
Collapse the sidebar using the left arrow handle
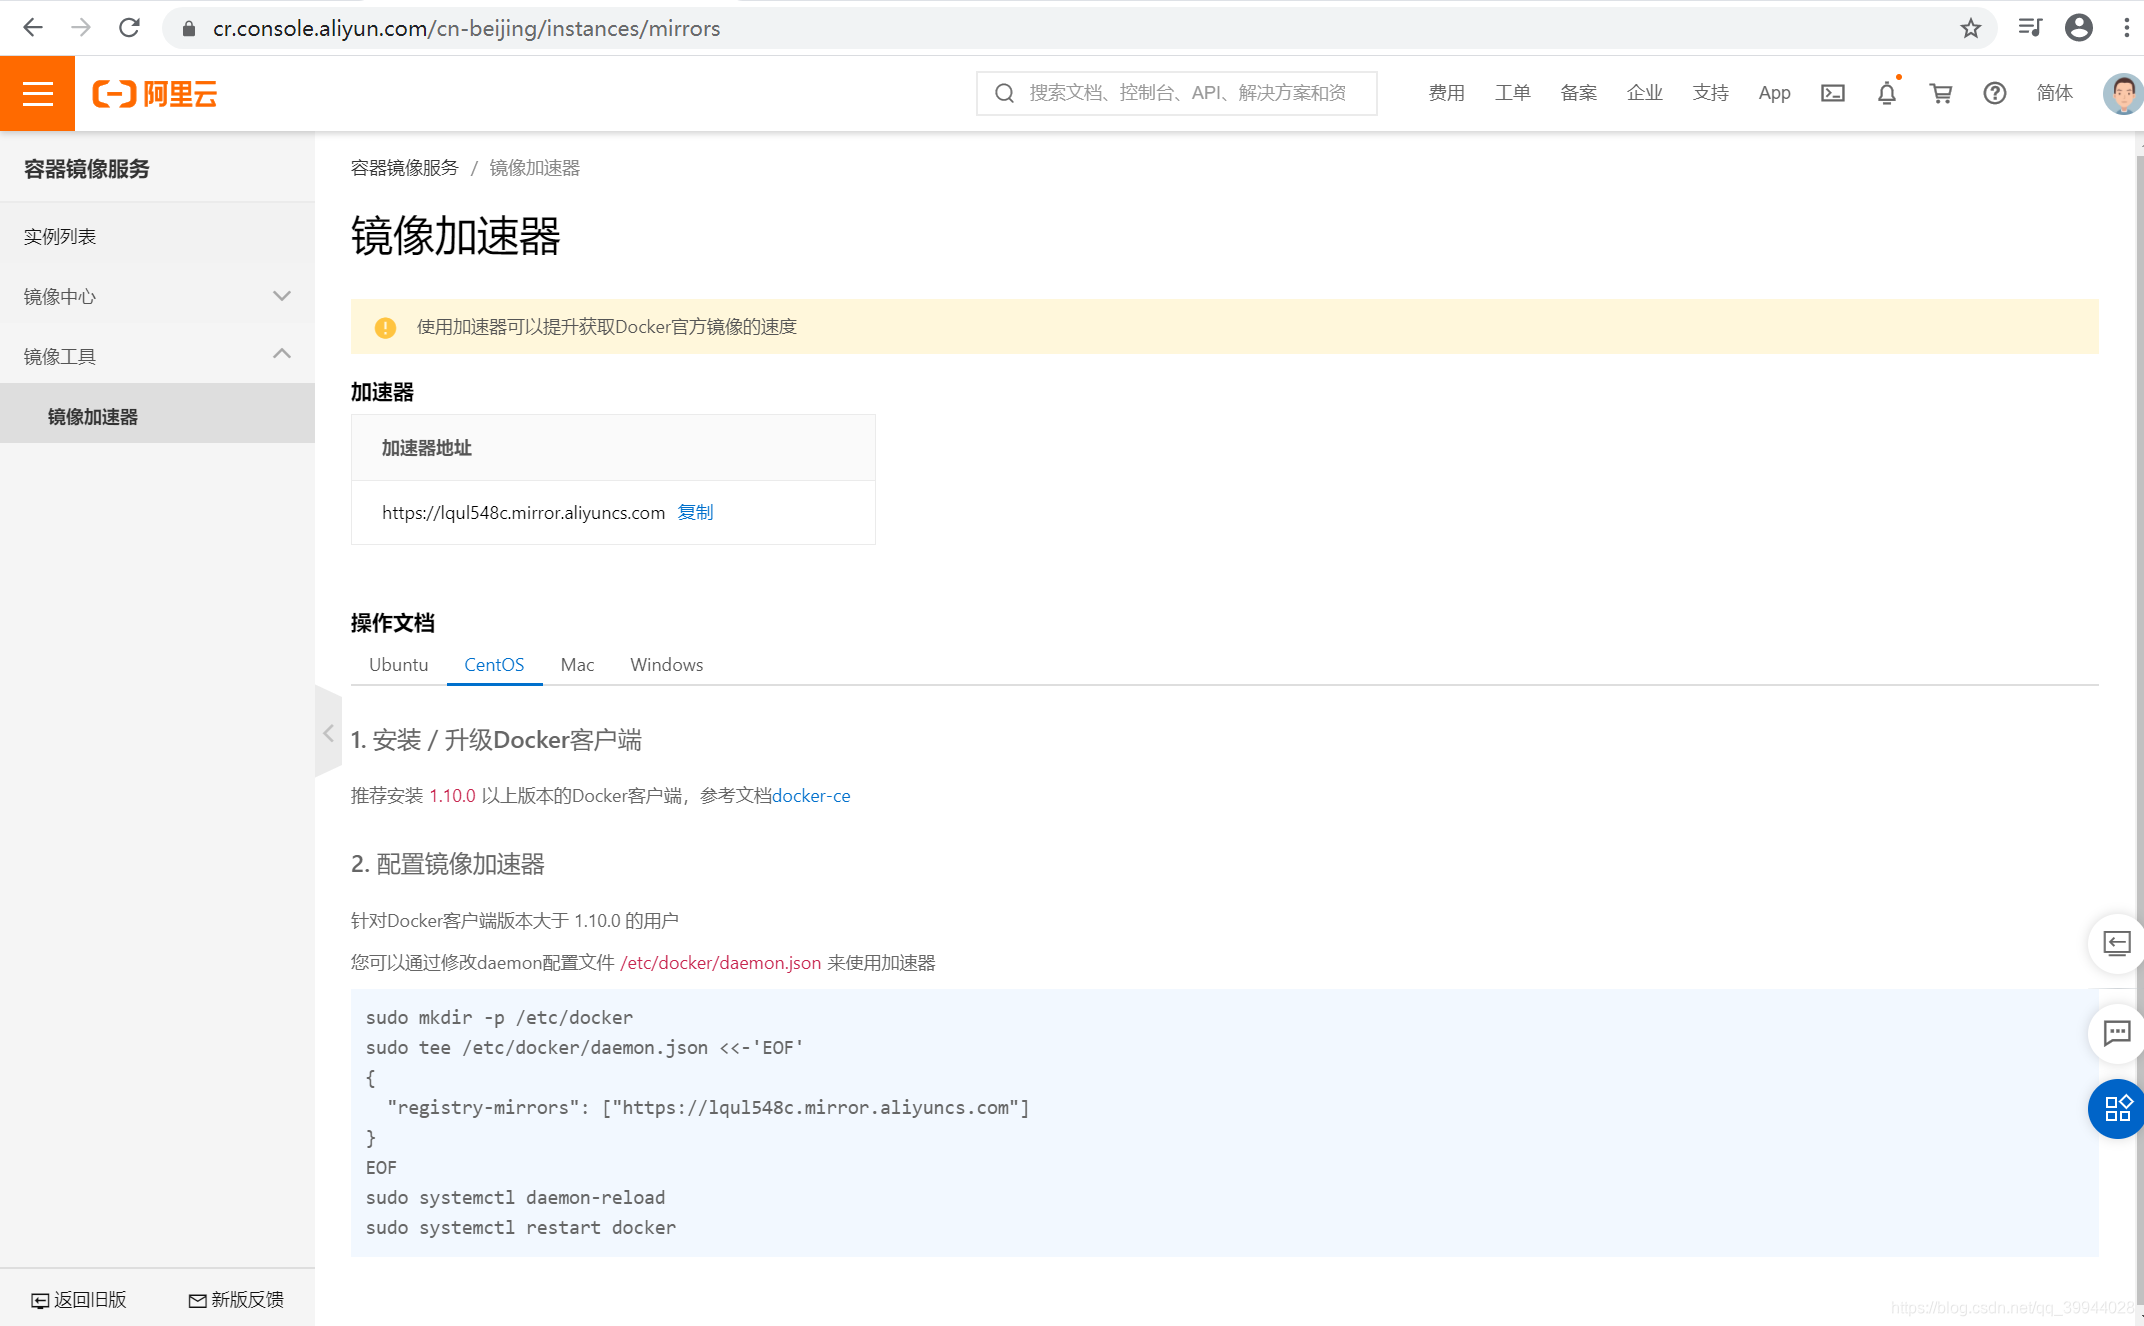coord(328,733)
